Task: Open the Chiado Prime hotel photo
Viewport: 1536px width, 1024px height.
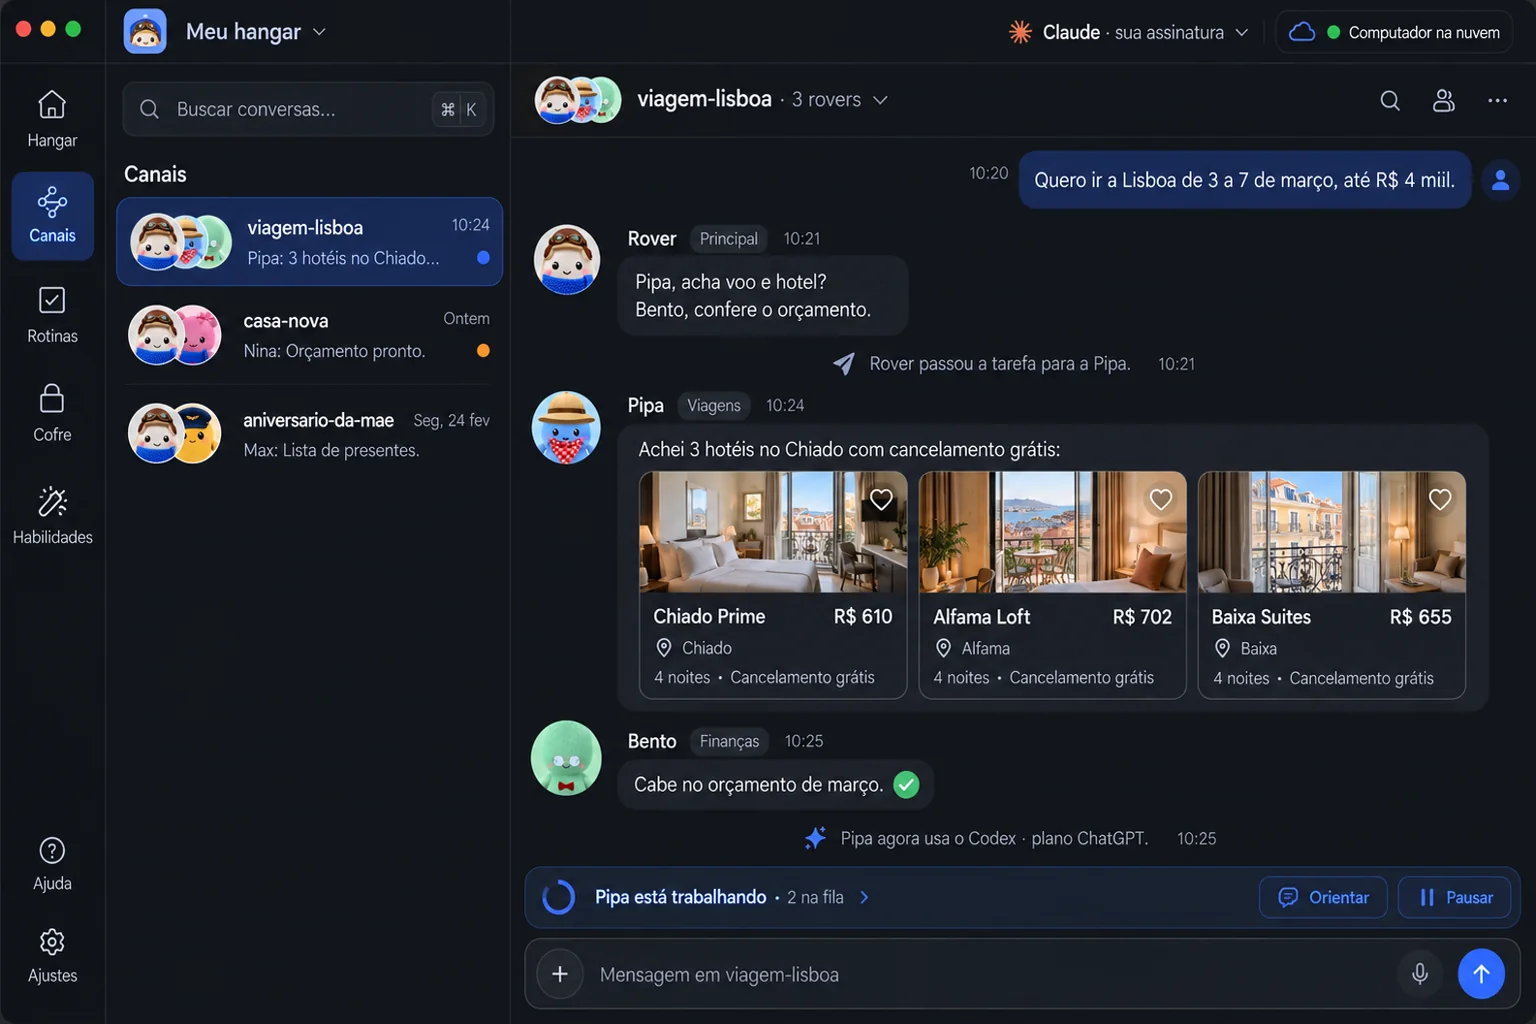Action: [x=773, y=532]
